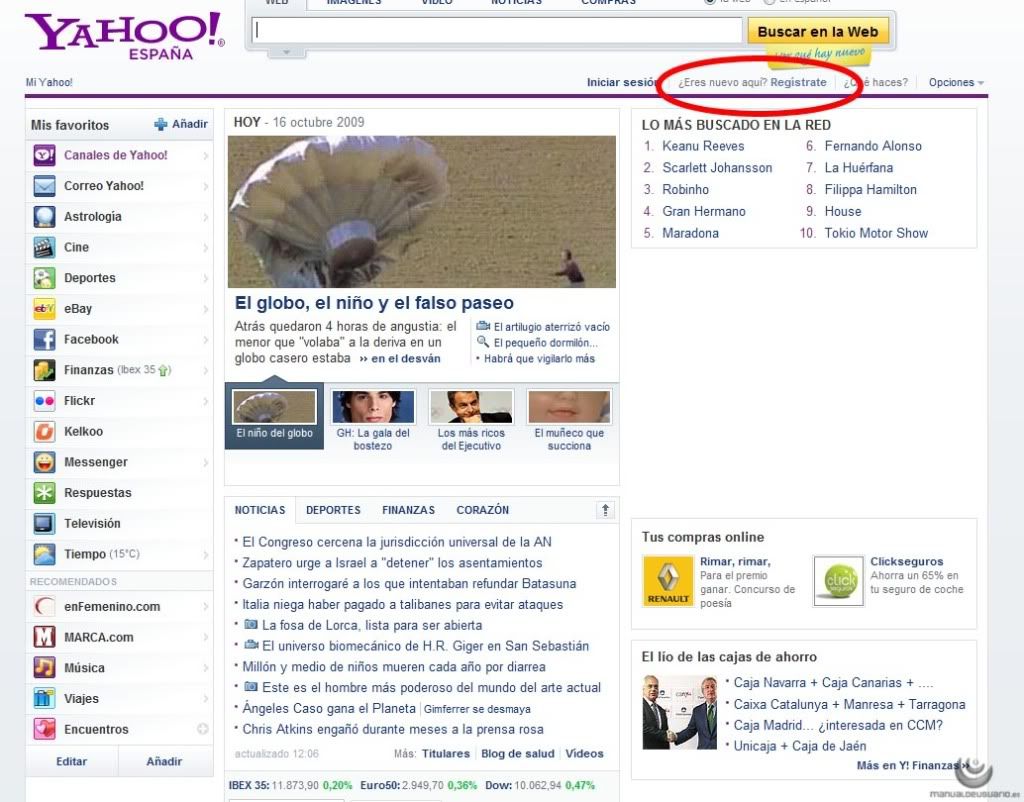1024x802 pixels.
Task: Click the Videos link under news
Action: [584, 754]
